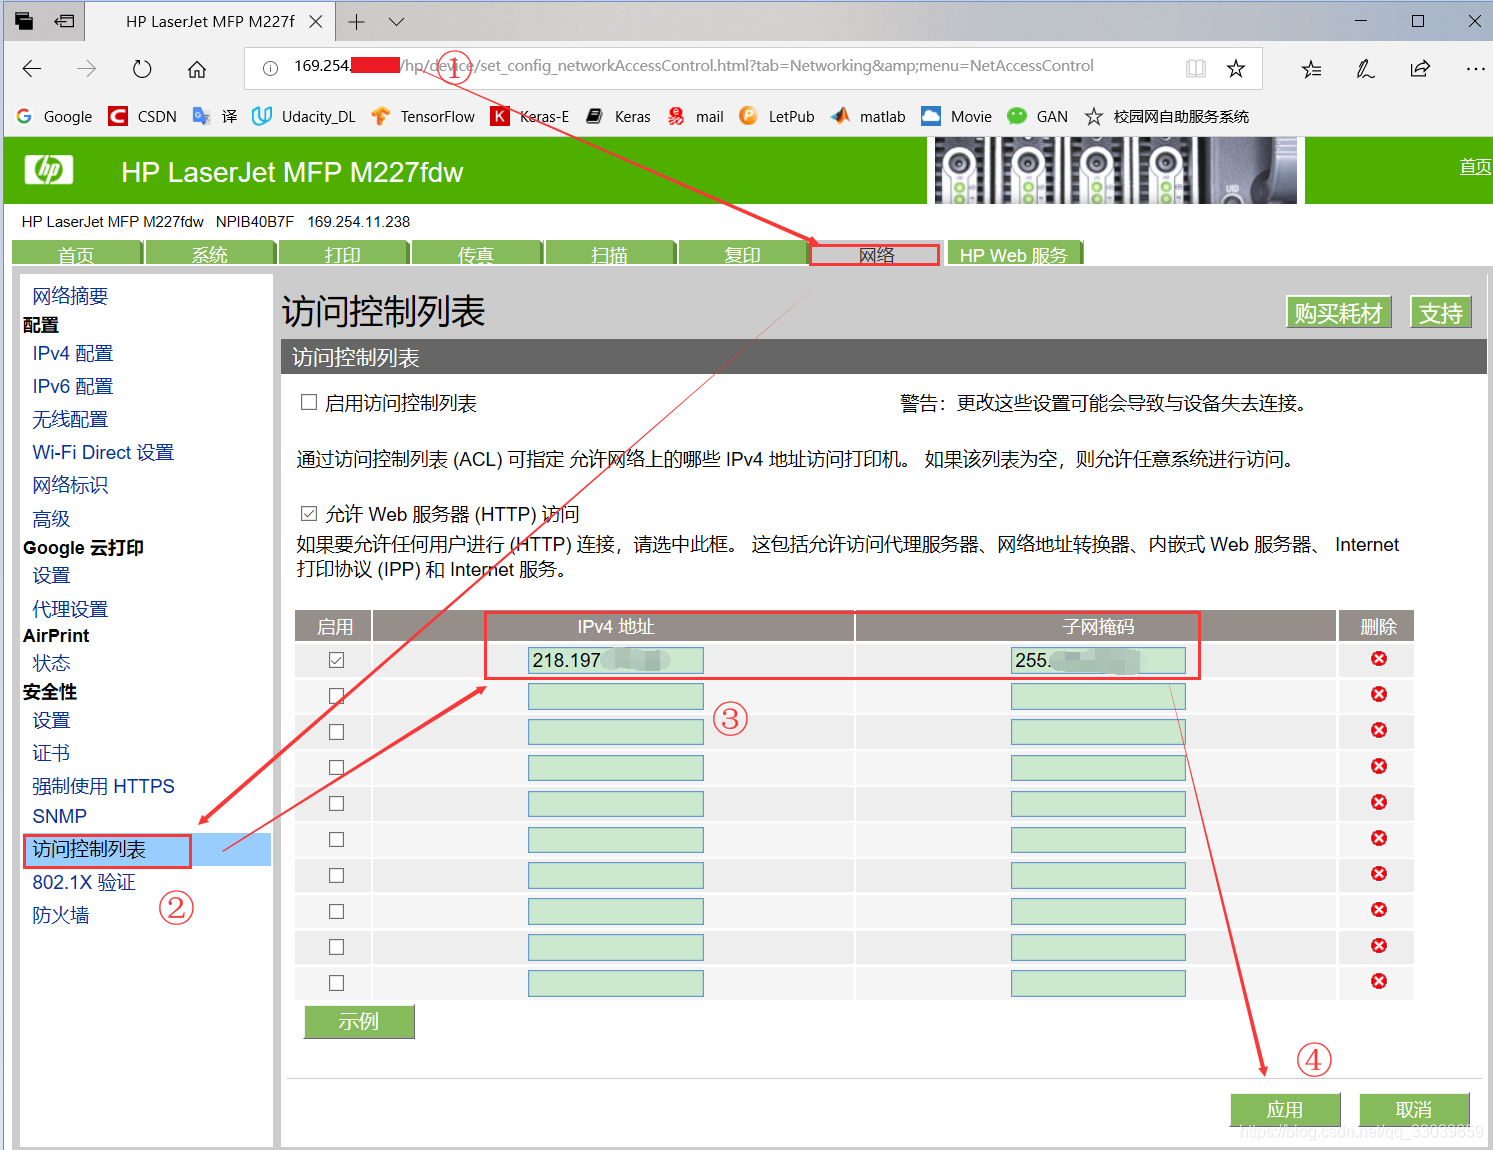The image size is (1493, 1150).
Task: Open the favorites hub icon
Action: coord(1311,68)
